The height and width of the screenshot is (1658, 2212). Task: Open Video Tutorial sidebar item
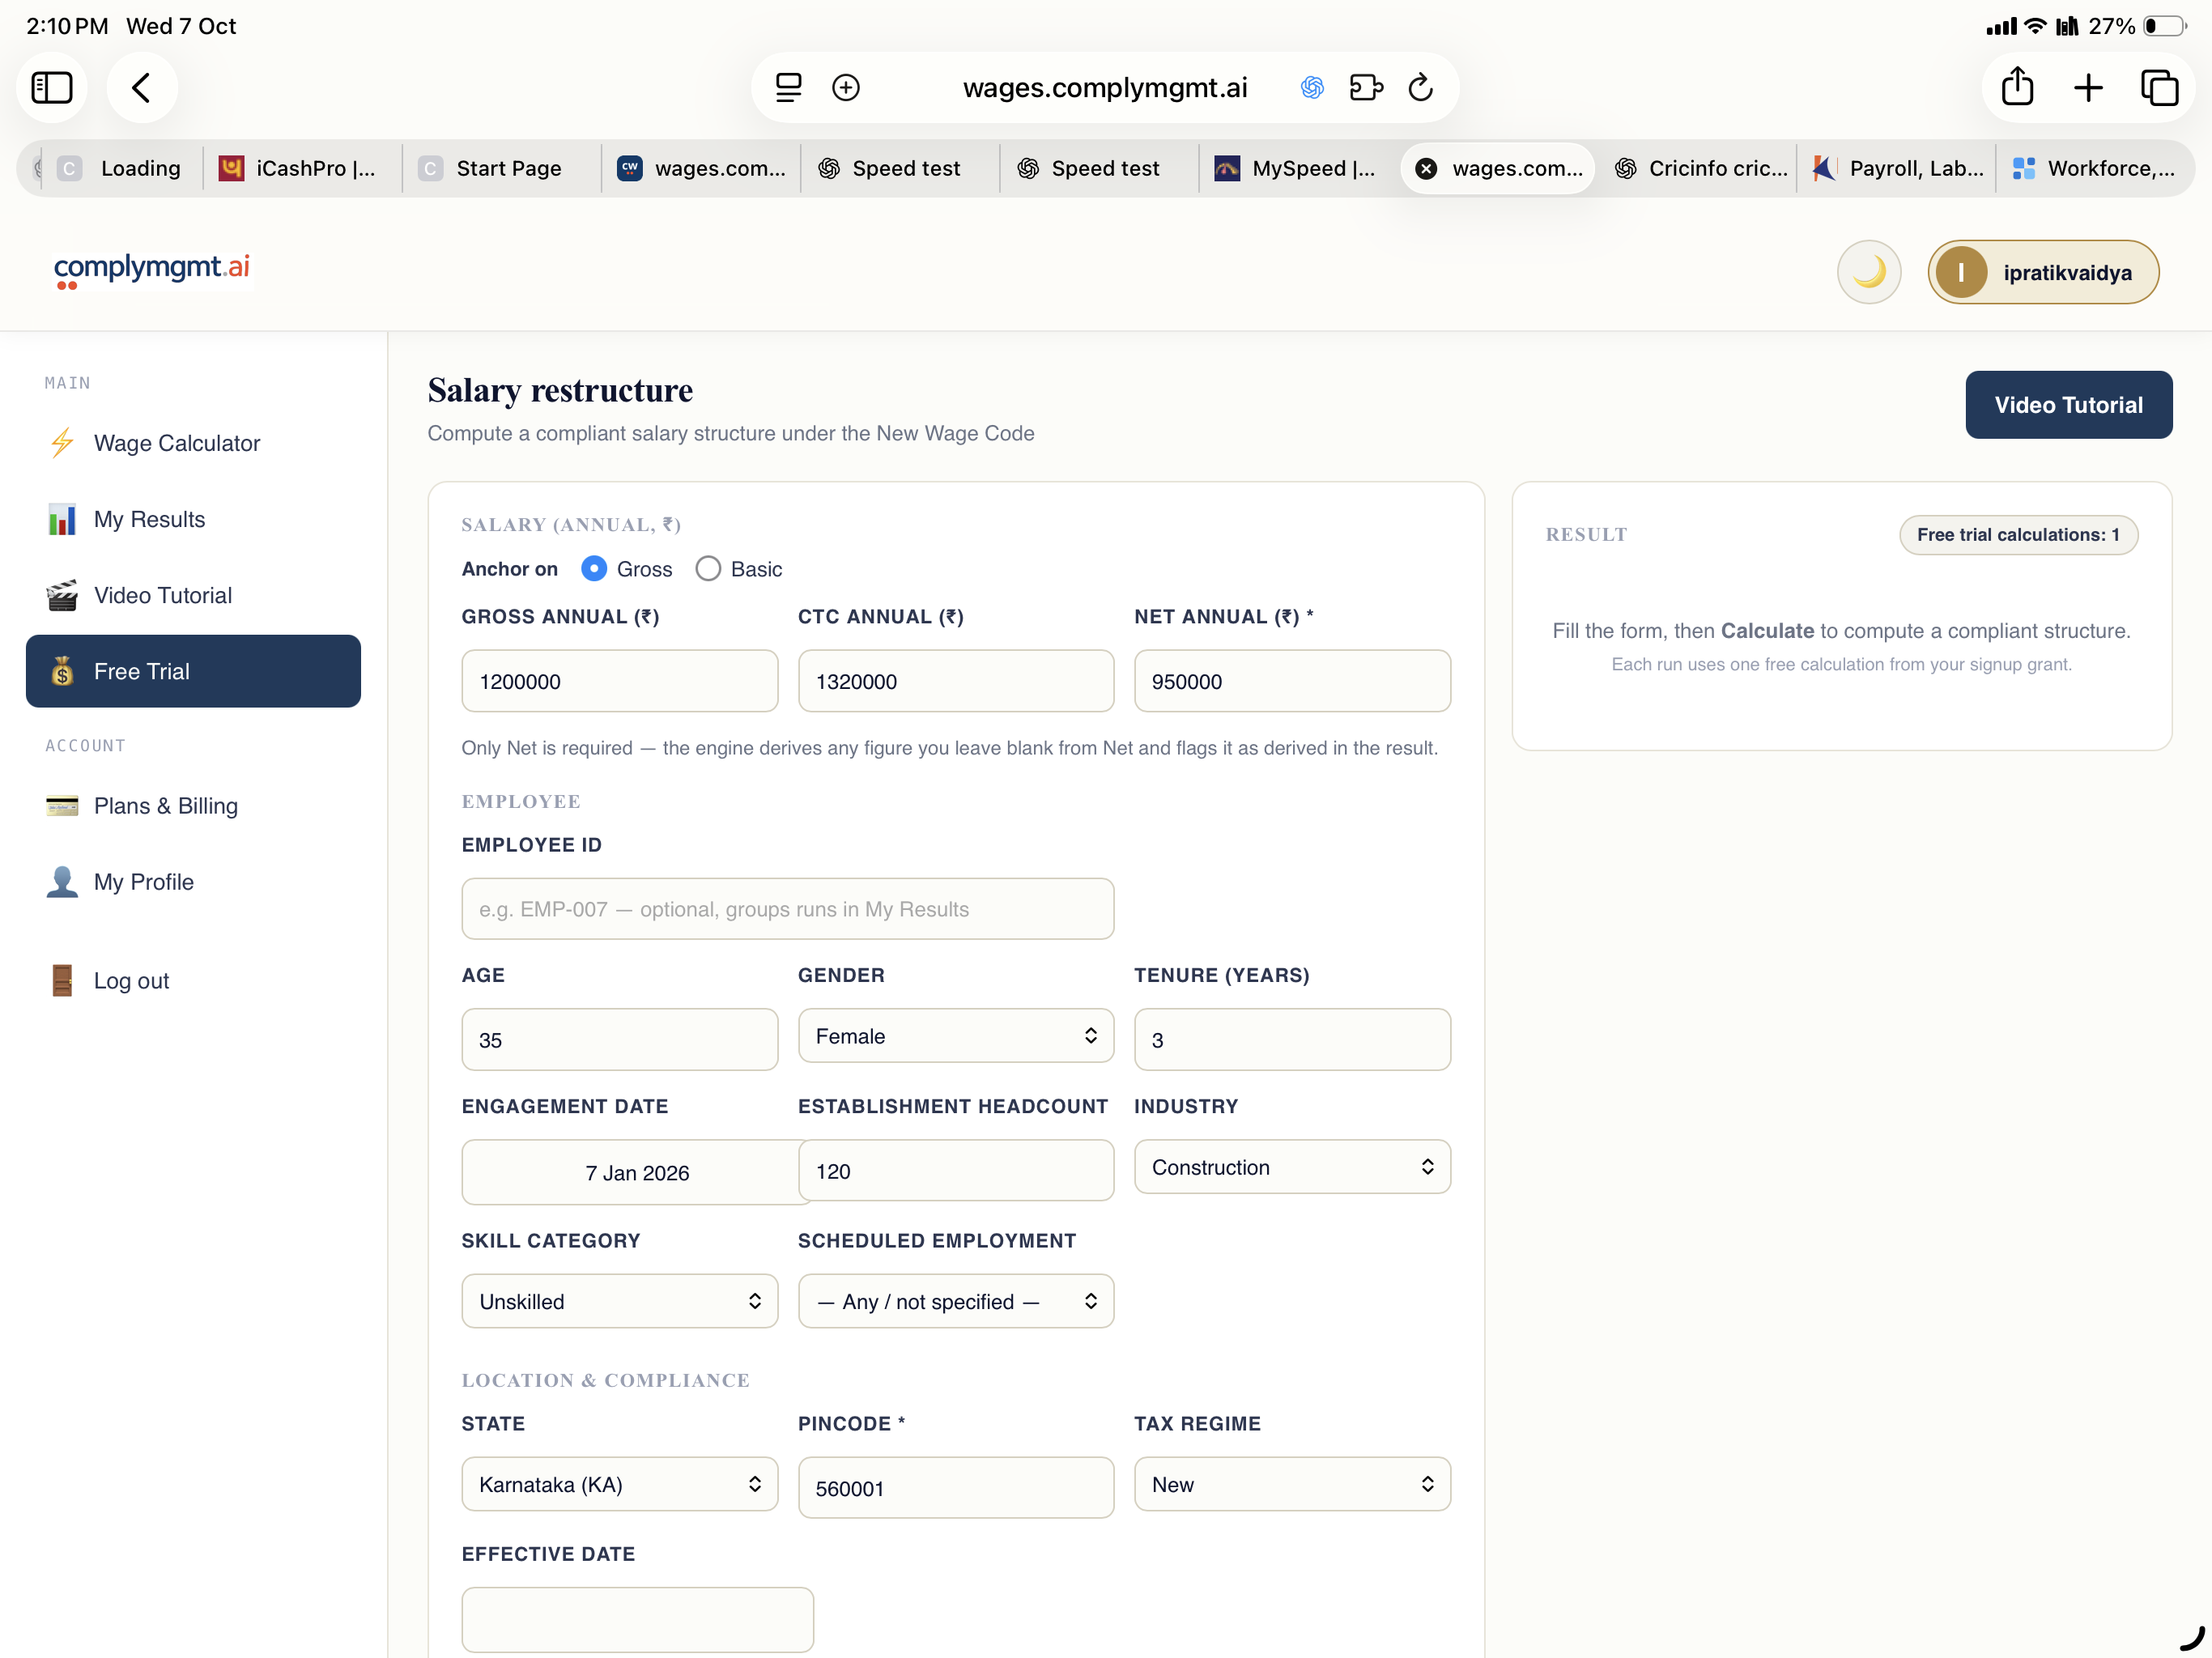click(193, 595)
